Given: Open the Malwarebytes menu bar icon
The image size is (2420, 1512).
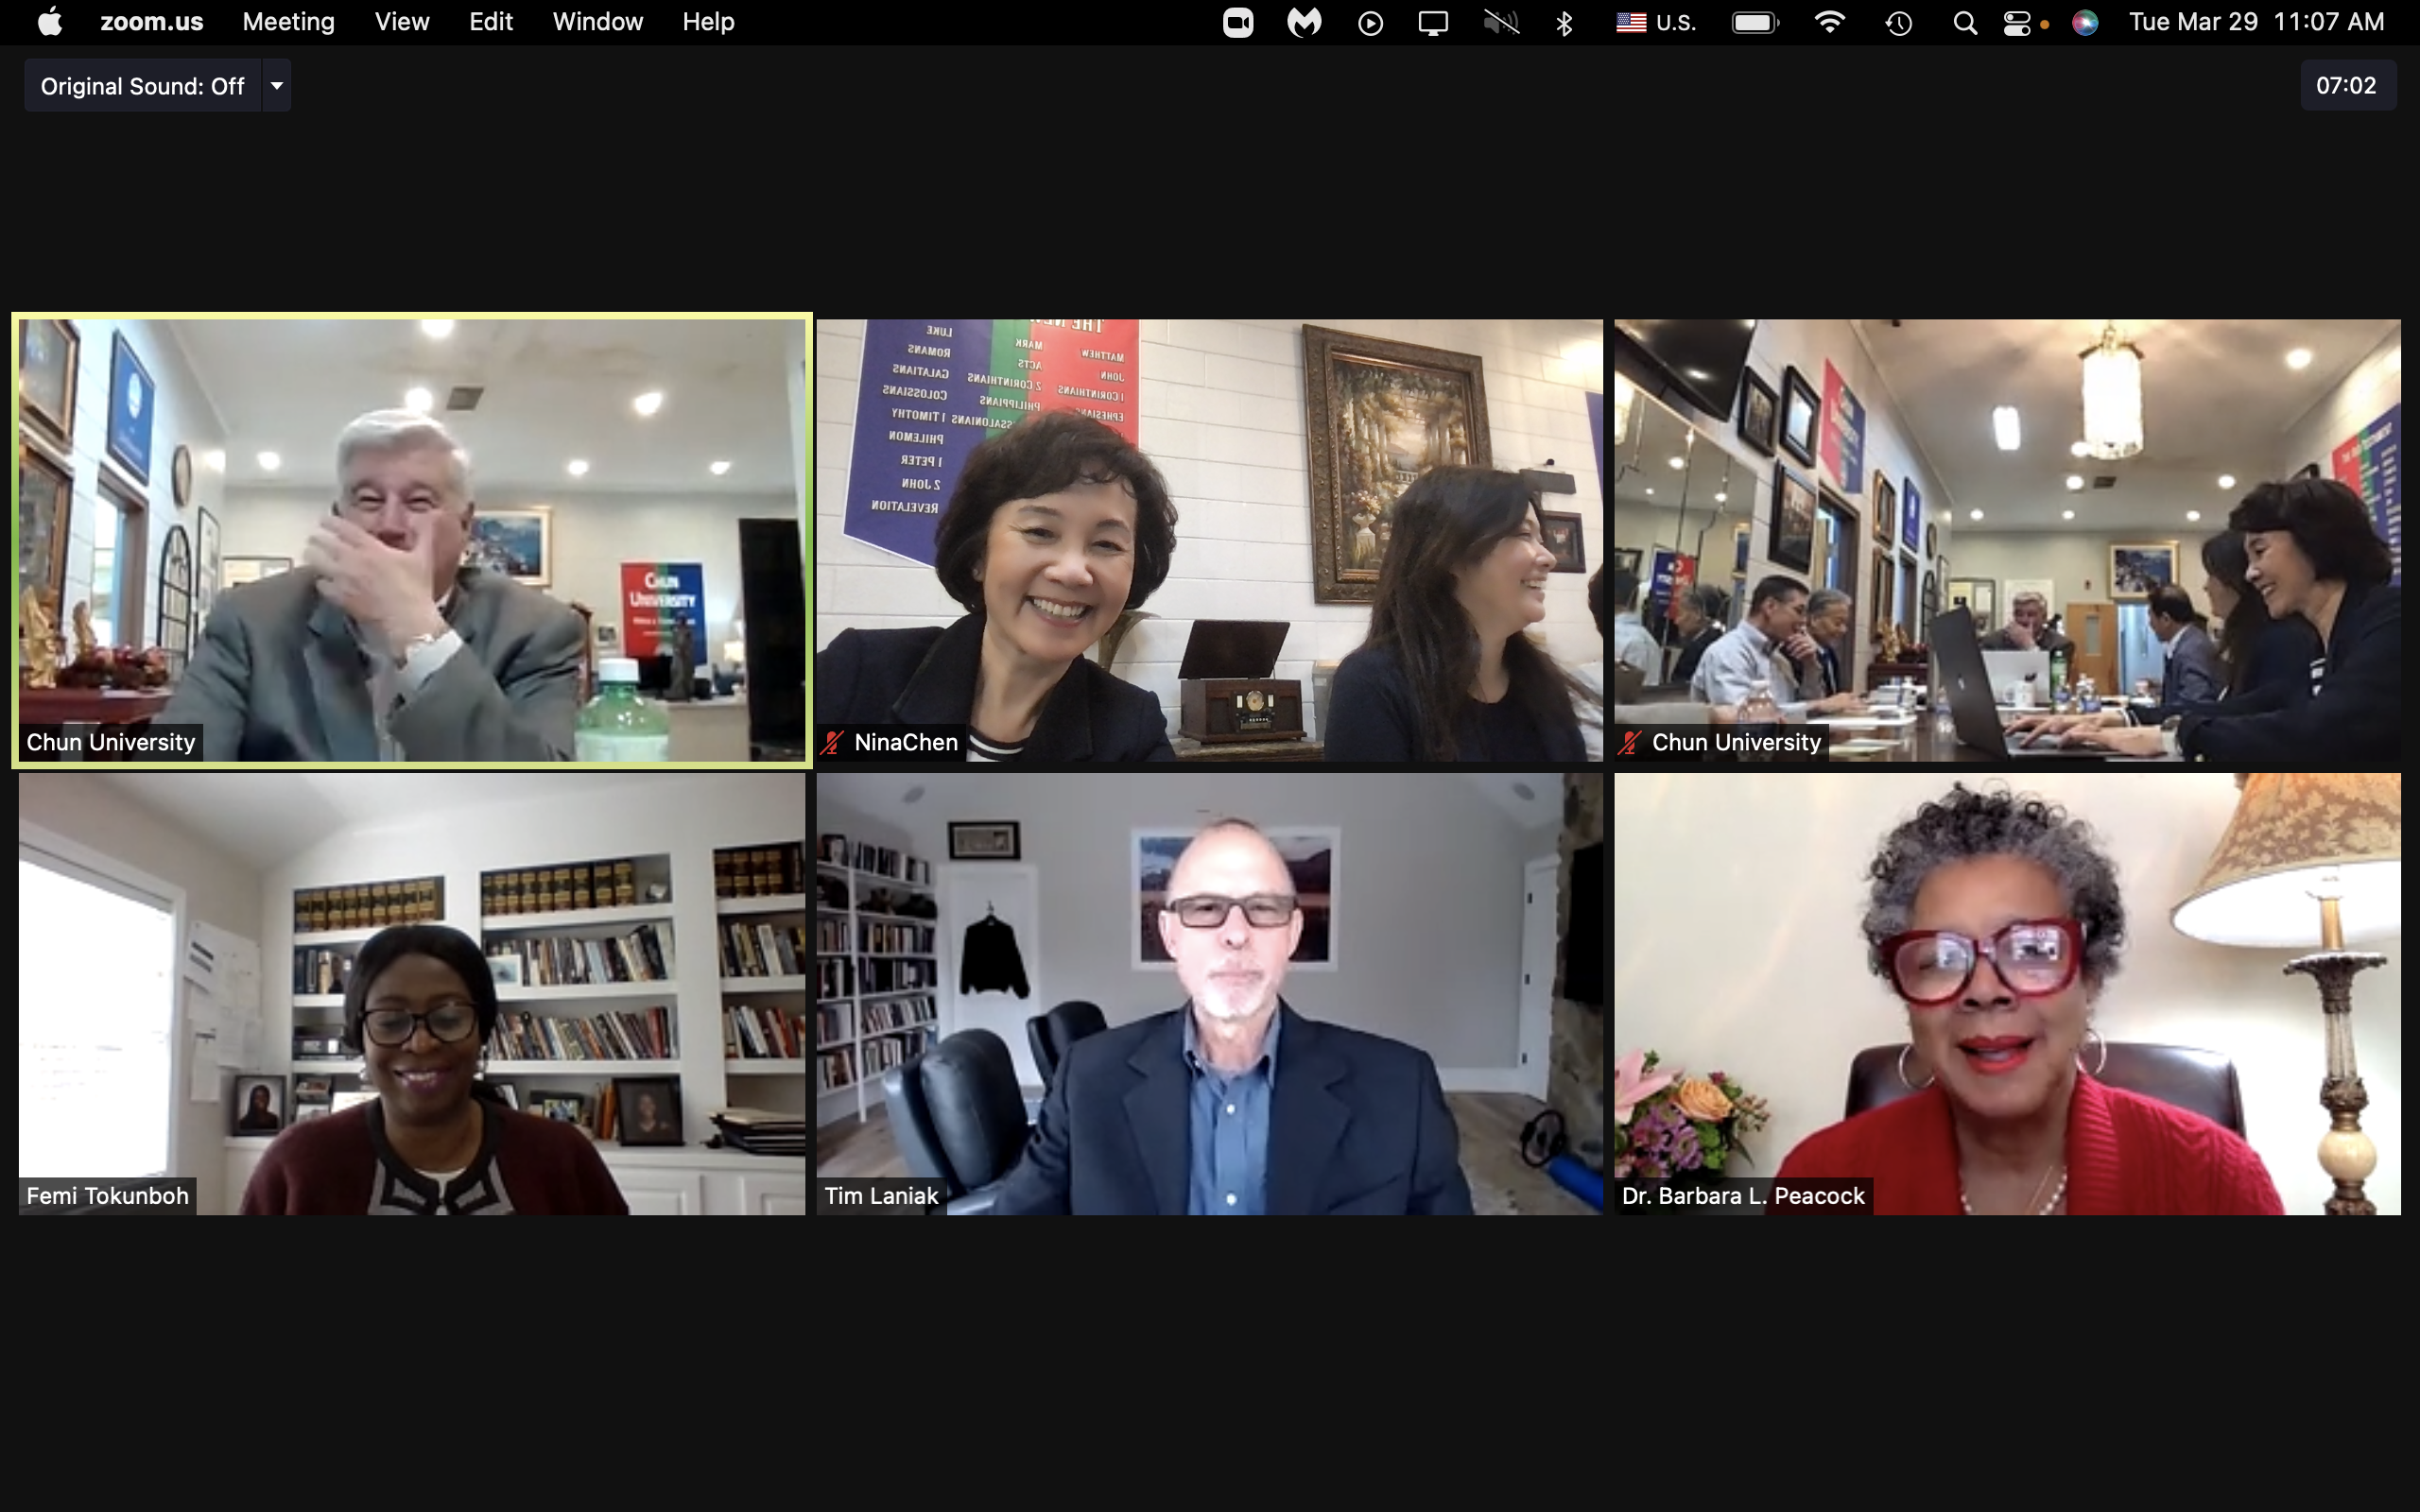Looking at the screenshot, I should click(1304, 22).
